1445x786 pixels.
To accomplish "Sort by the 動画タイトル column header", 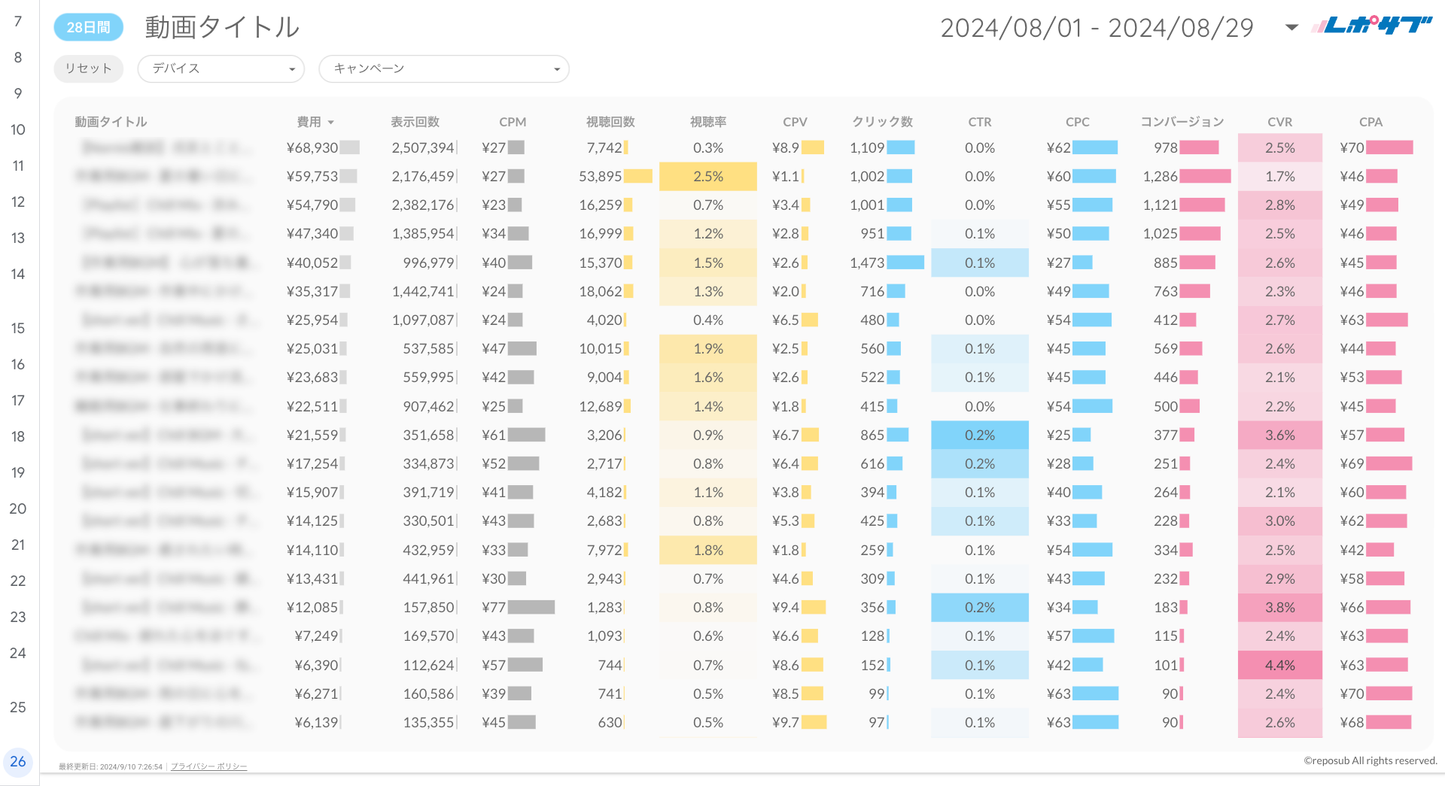I will [x=111, y=122].
